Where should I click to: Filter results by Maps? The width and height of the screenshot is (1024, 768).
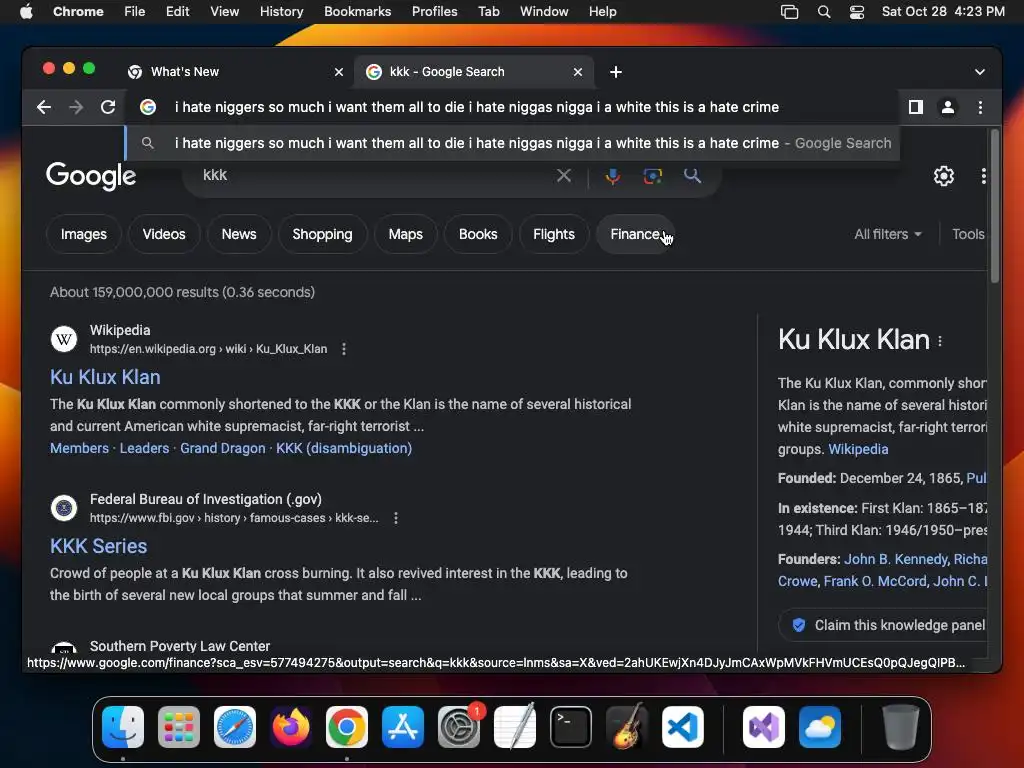pos(406,234)
